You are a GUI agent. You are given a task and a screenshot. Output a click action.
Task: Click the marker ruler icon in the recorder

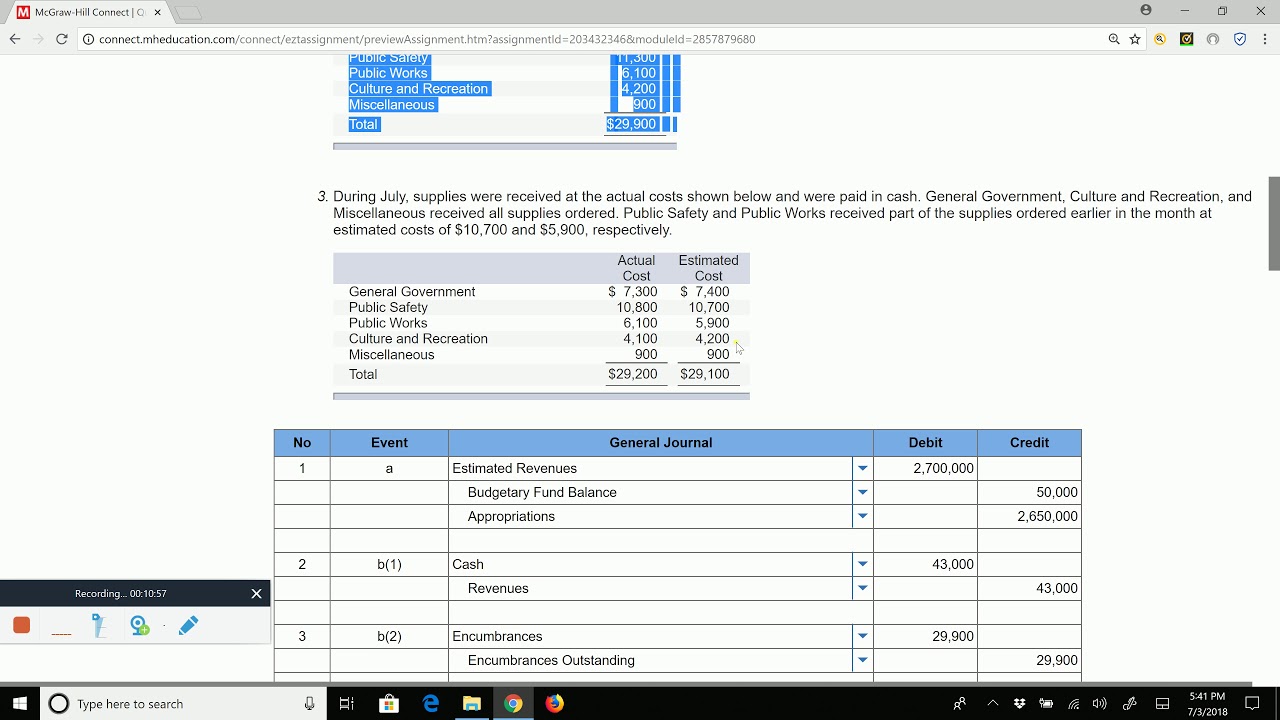[x=98, y=626]
